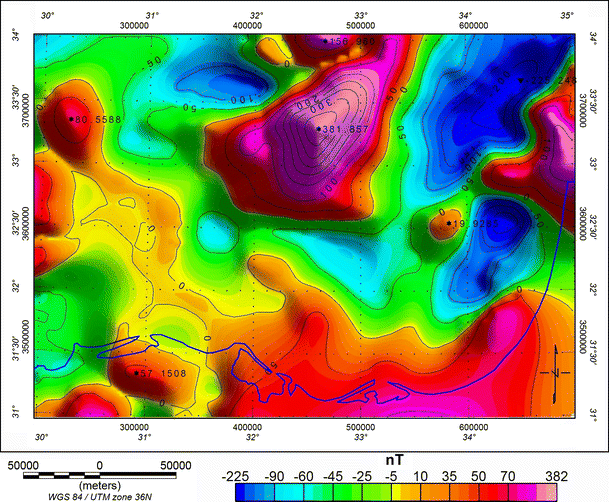The image size is (609, 502).
Task: Select 300000 easting label on the bottom axis
Action: (x=134, y=427)
